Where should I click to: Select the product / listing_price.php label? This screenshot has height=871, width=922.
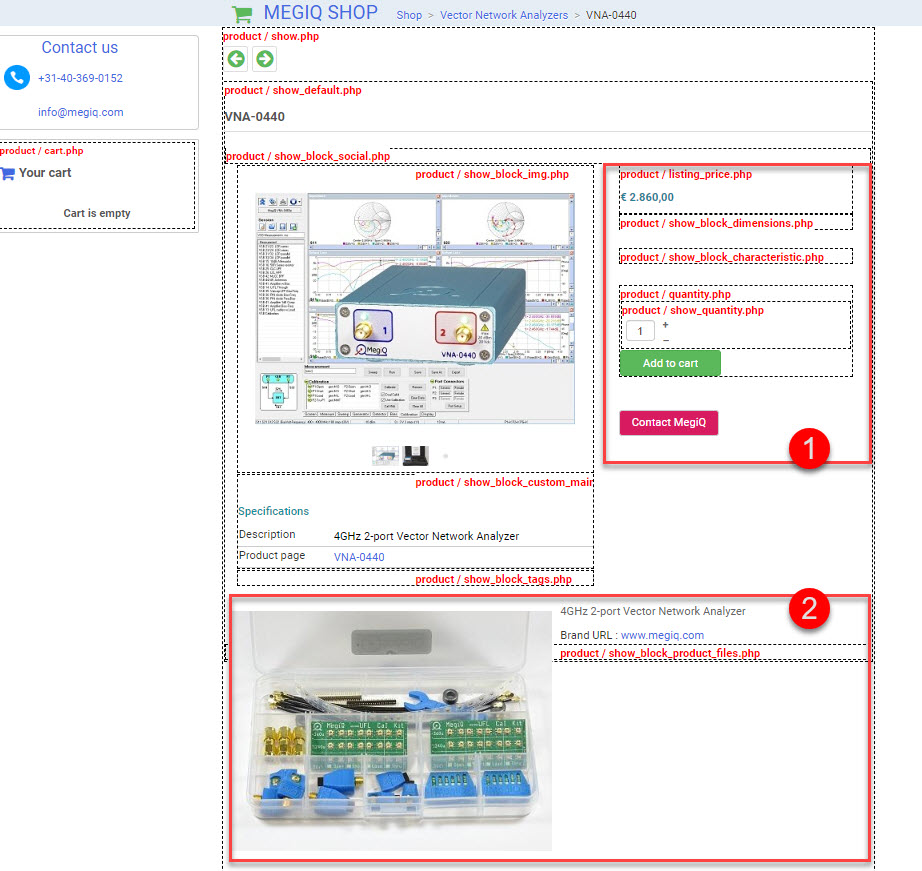pyautogui.click(x=686, y=174)
